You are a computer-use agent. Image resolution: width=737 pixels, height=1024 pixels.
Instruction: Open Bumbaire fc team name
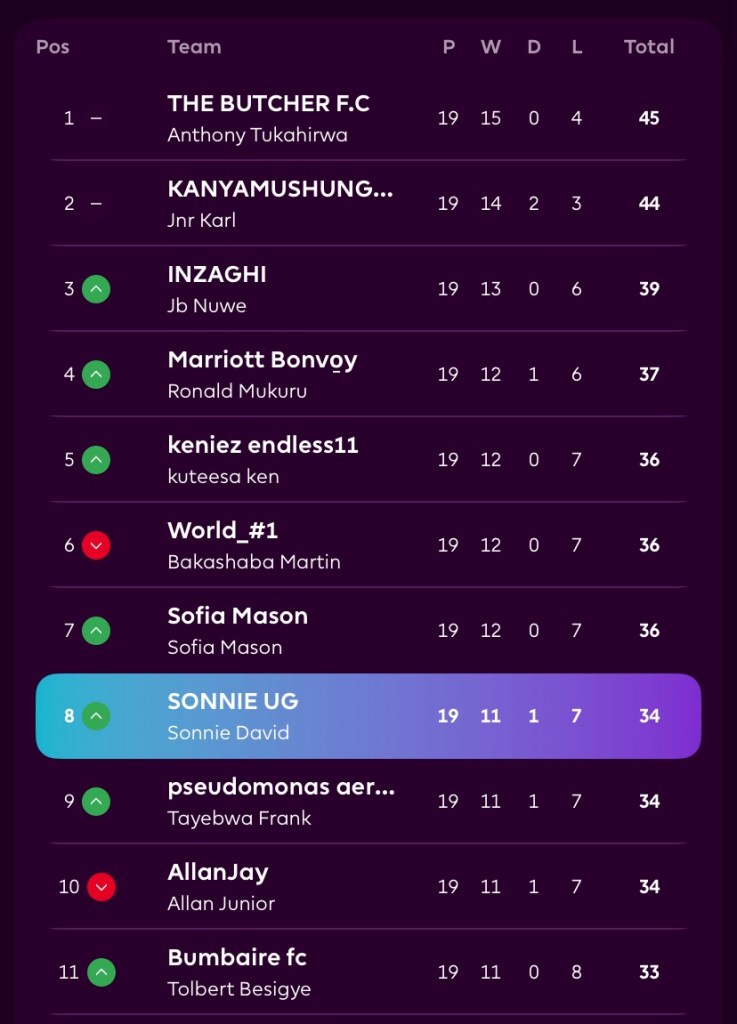tap(237, 958)
